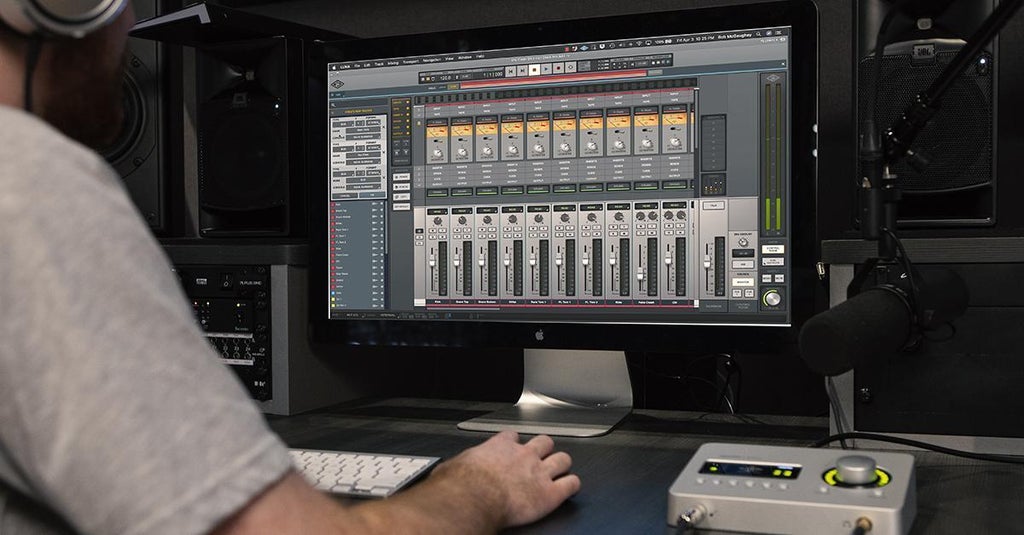This screenshot has width=1024, height=535.
Task: Click the HiHat channel pan knob
Action: [x=513, y=219]
